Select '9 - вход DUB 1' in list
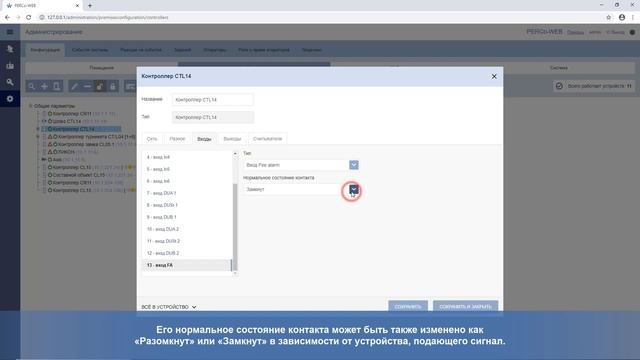The image size is (640, 360). [x=187, y=217]
